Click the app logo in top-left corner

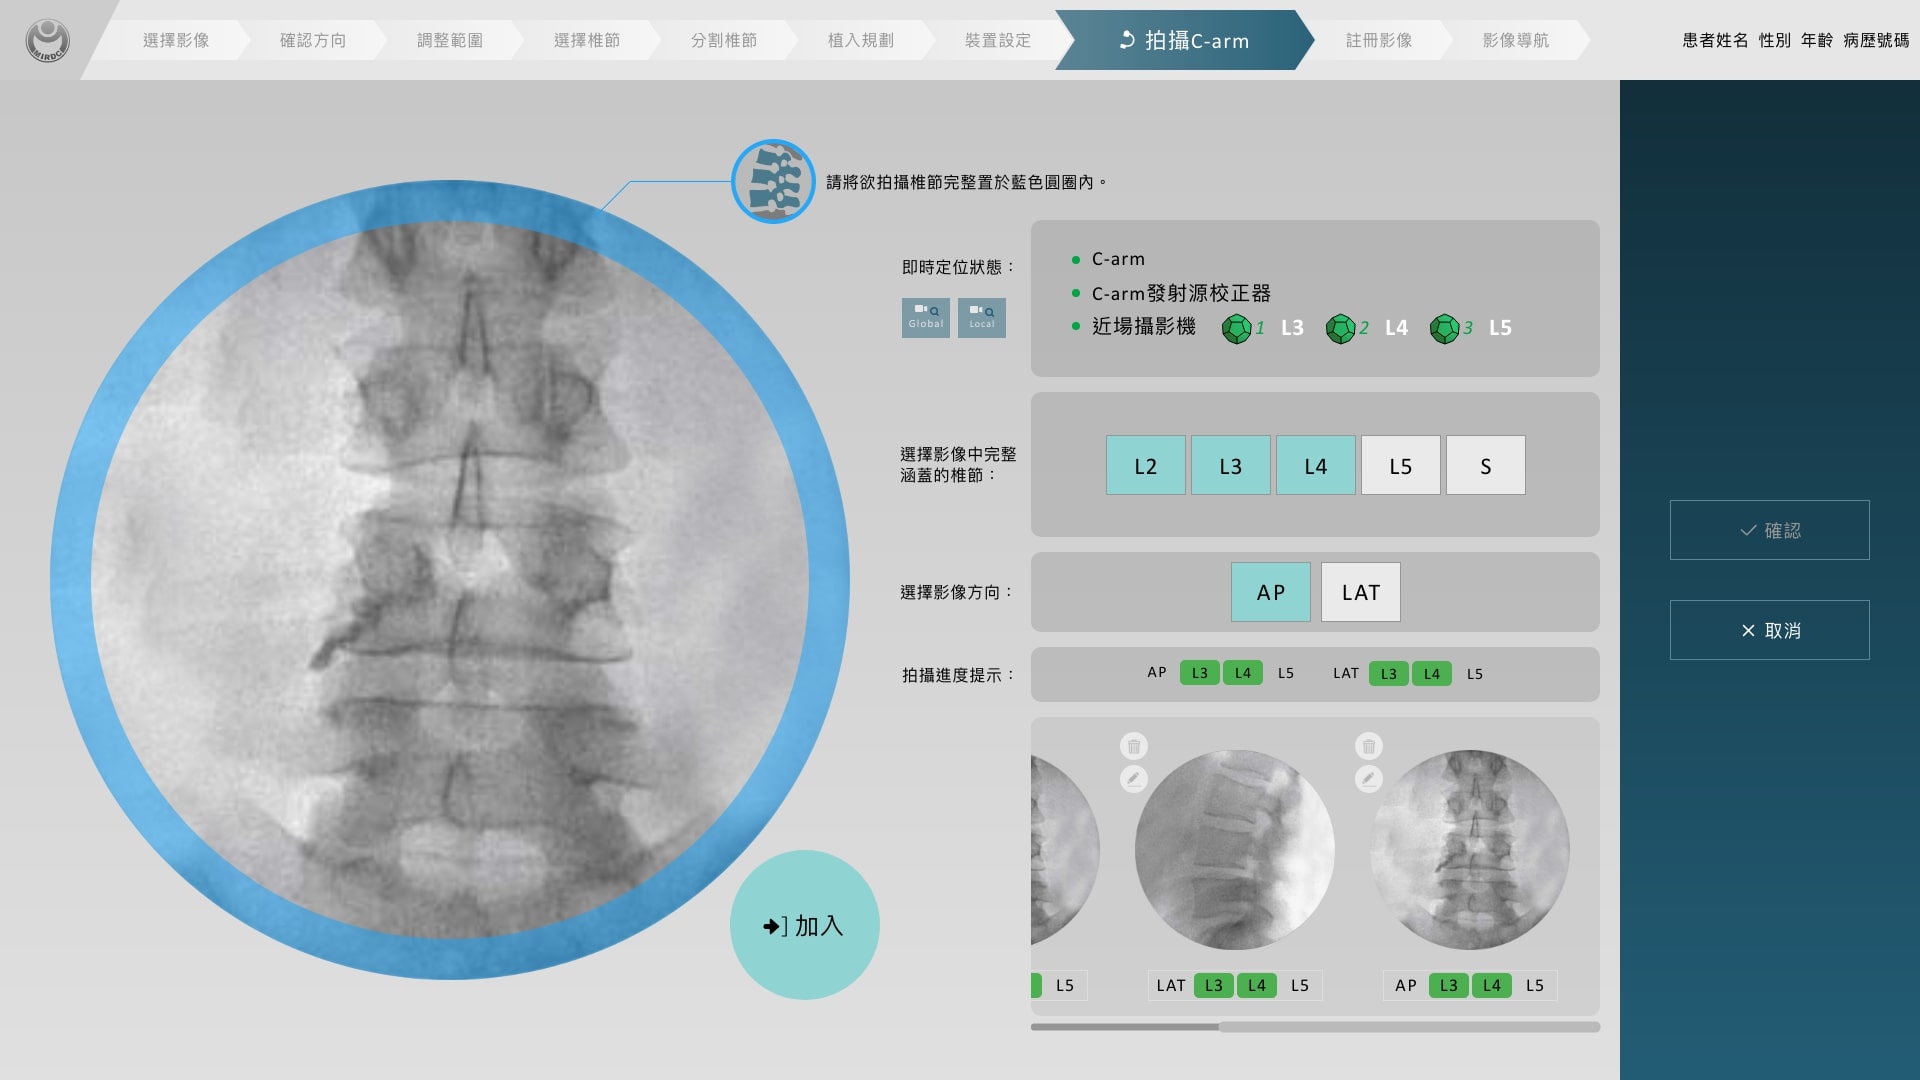[47, 41]
